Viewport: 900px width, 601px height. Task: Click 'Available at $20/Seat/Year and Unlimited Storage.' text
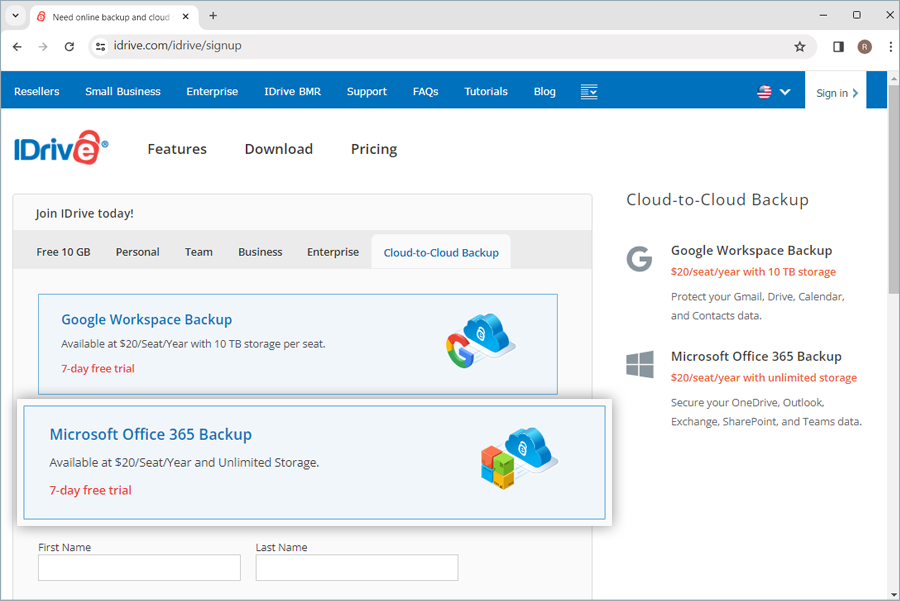click(x=184, y=463)
